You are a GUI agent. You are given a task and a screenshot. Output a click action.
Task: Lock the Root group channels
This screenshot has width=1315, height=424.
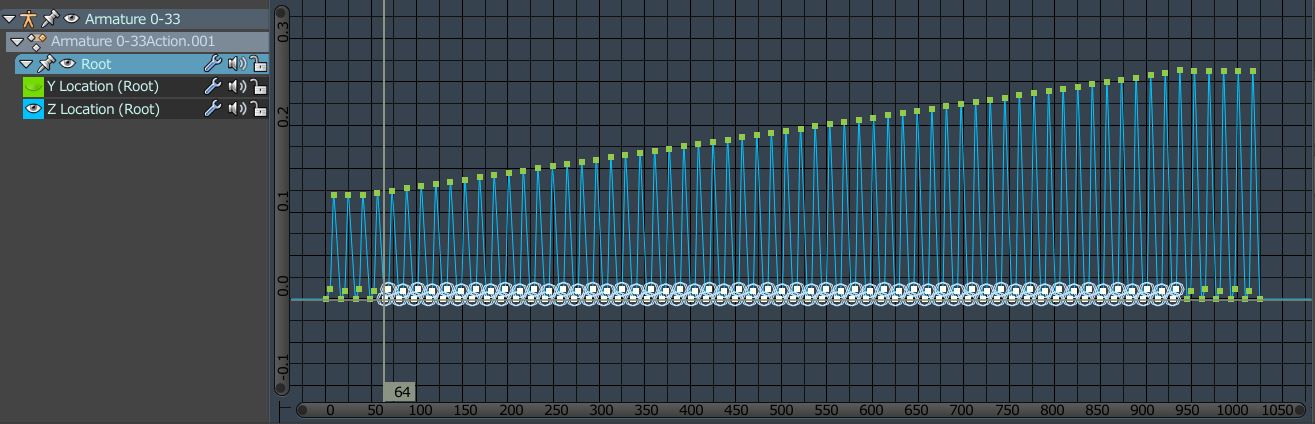(x=258, y=64)
